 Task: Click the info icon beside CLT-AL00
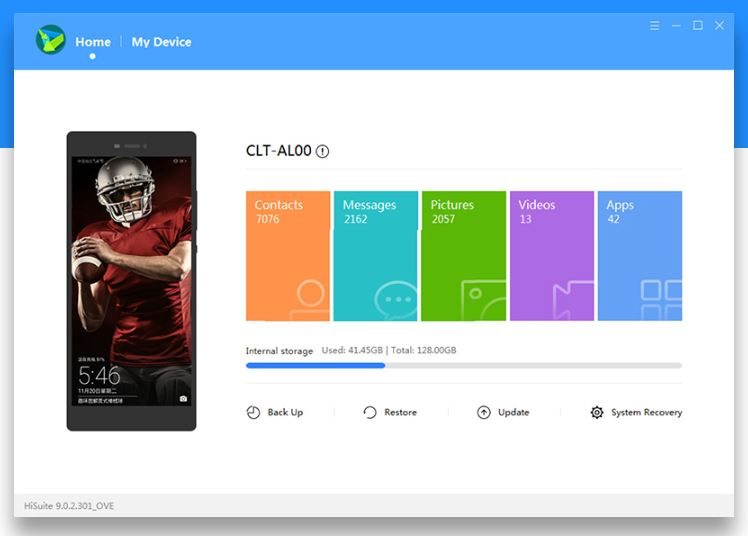click(322, 151)
